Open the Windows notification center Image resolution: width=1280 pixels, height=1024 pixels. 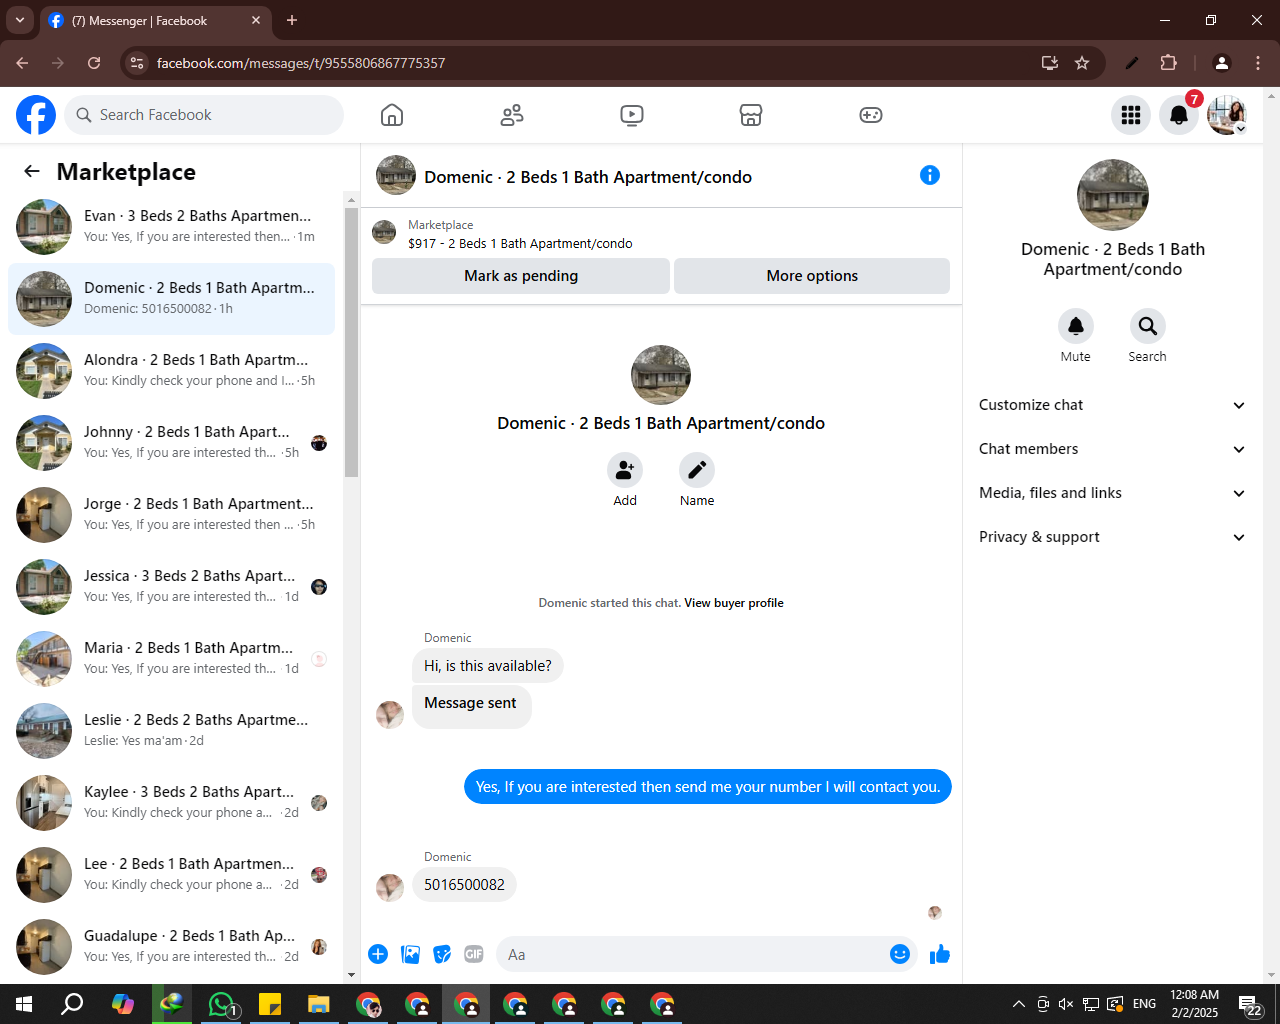point(1250,1004)
